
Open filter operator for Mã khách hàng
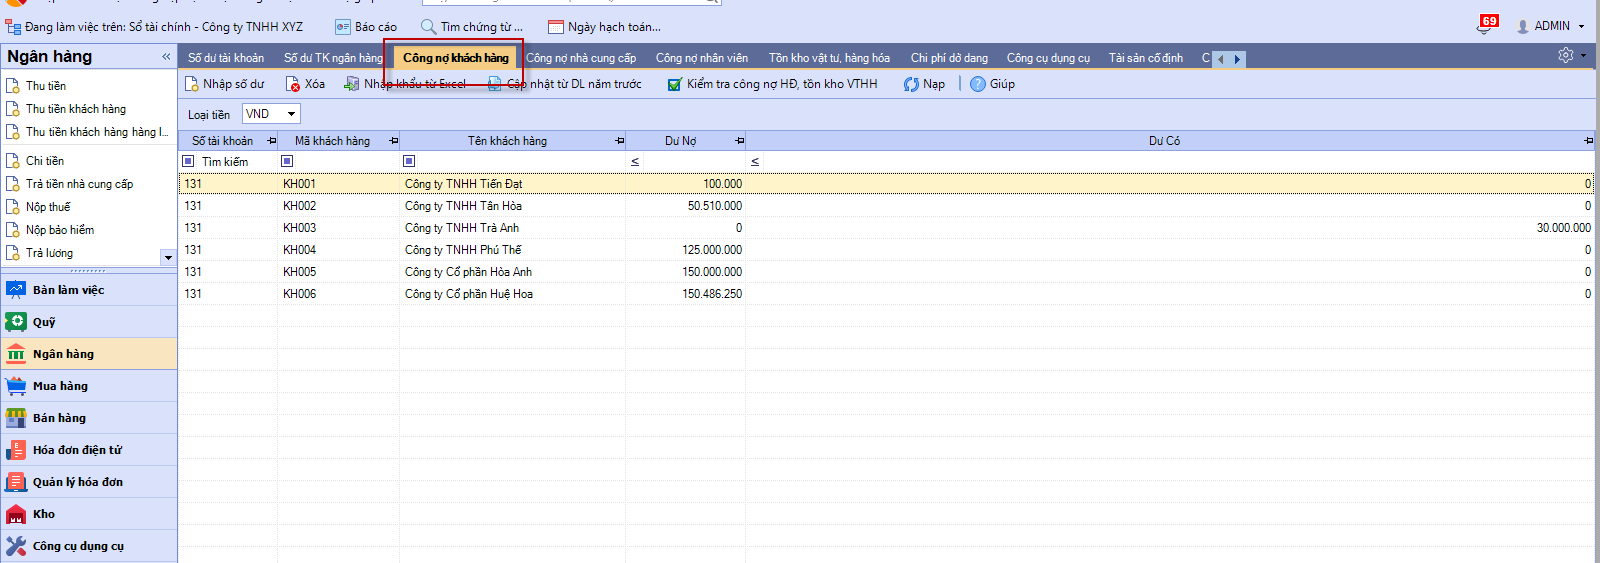click(x=287, y=161)
